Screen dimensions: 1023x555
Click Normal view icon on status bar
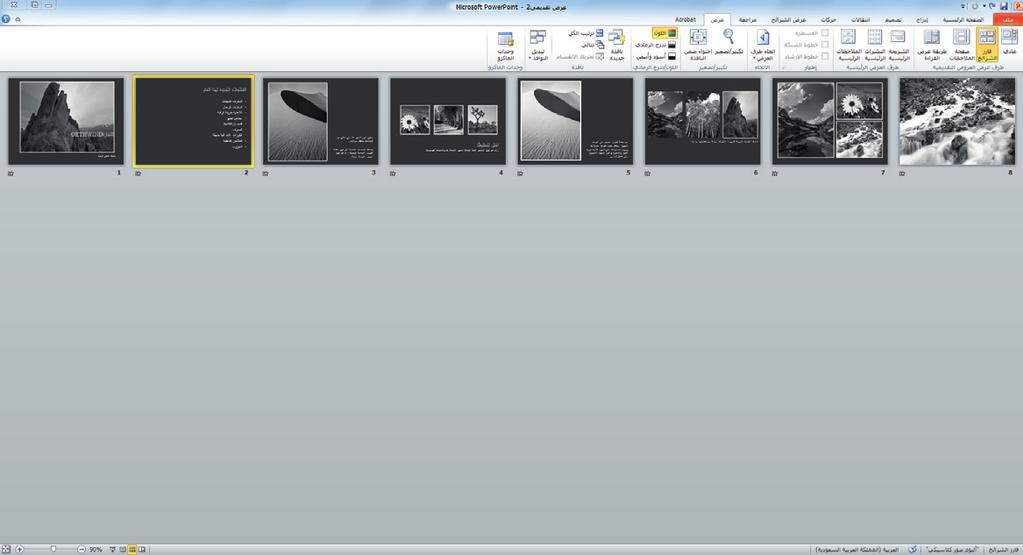[142, 550]
